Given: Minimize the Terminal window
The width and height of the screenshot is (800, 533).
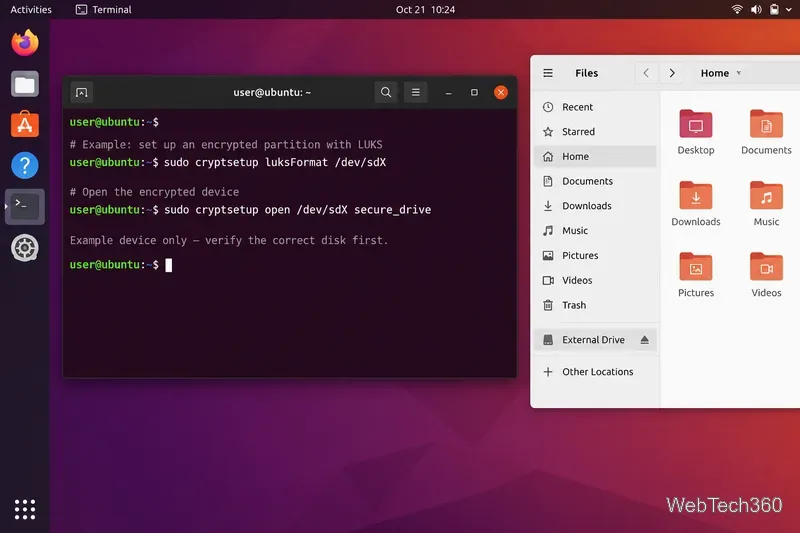Looking at the screenshot, I should (x=448, y=92).
